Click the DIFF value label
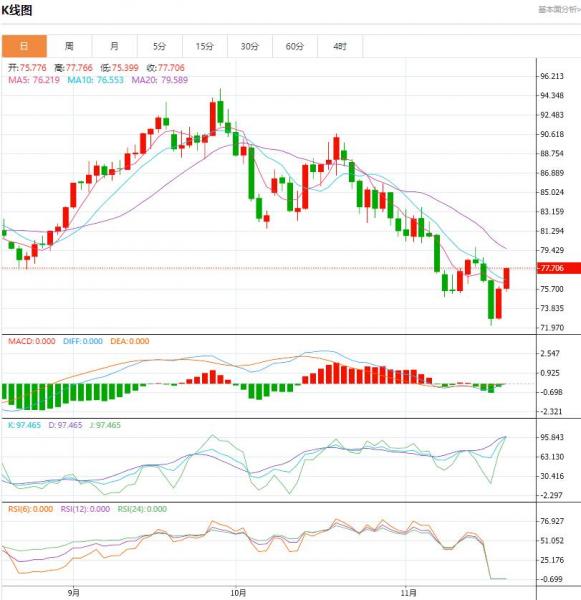This screenshot has width=581, height=600. click(x=83, y=341)
